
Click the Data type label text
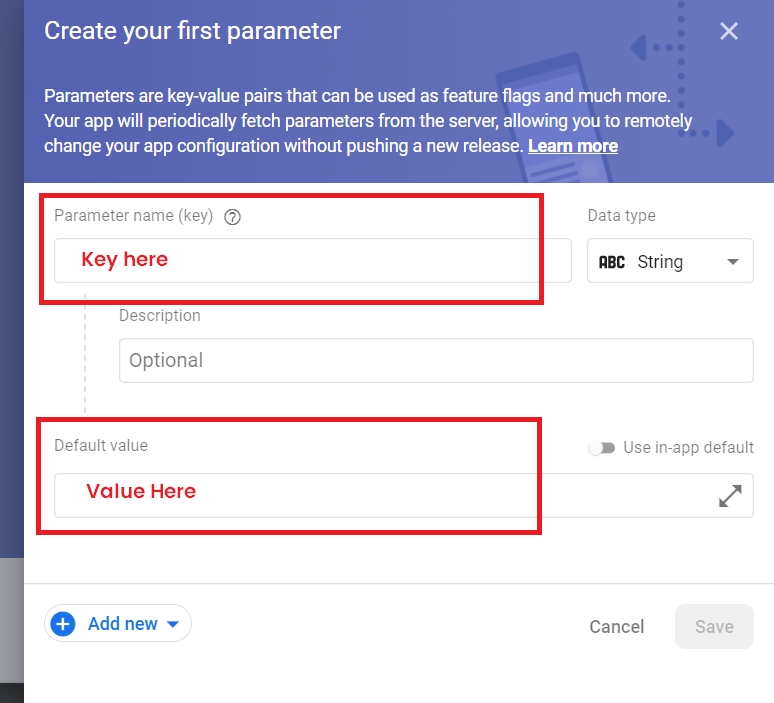pyautogui.click(x=621, y=215)
